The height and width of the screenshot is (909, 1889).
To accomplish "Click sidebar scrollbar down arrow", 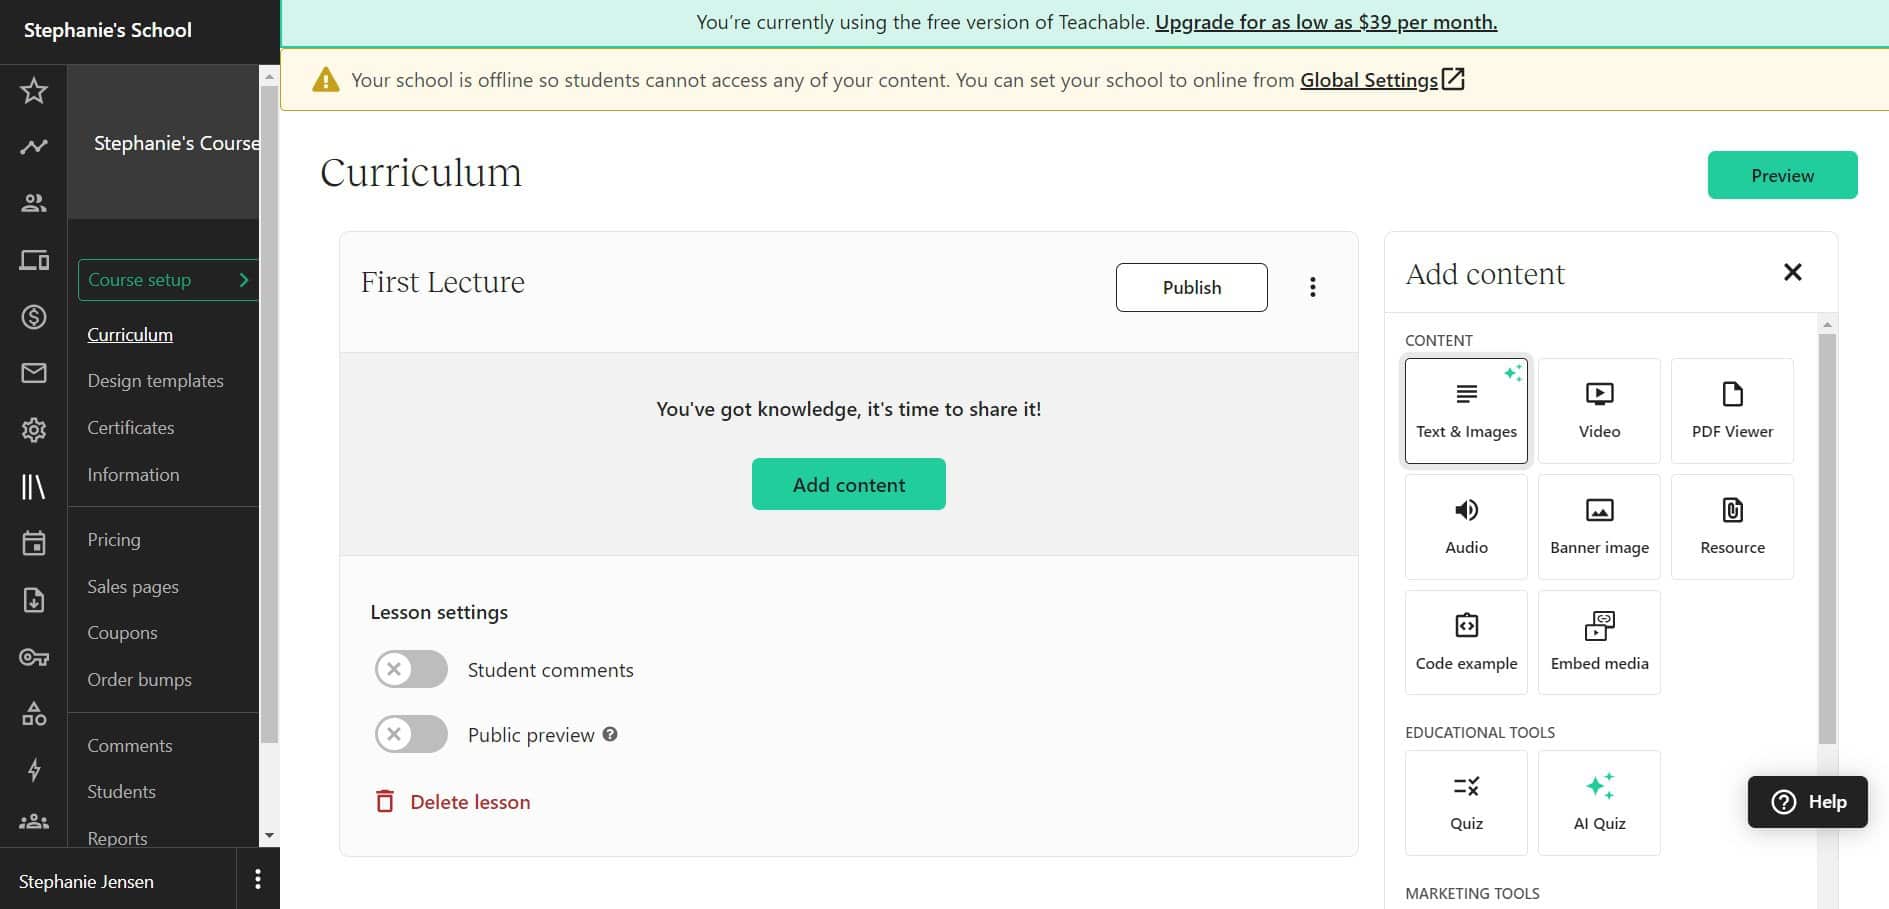I will [269, 836].
